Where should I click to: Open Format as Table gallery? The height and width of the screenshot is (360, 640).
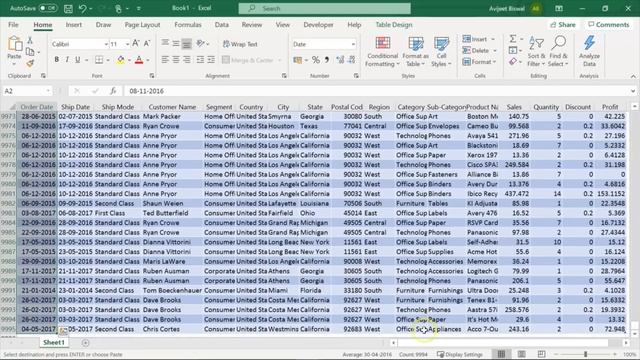coord(416,52)
